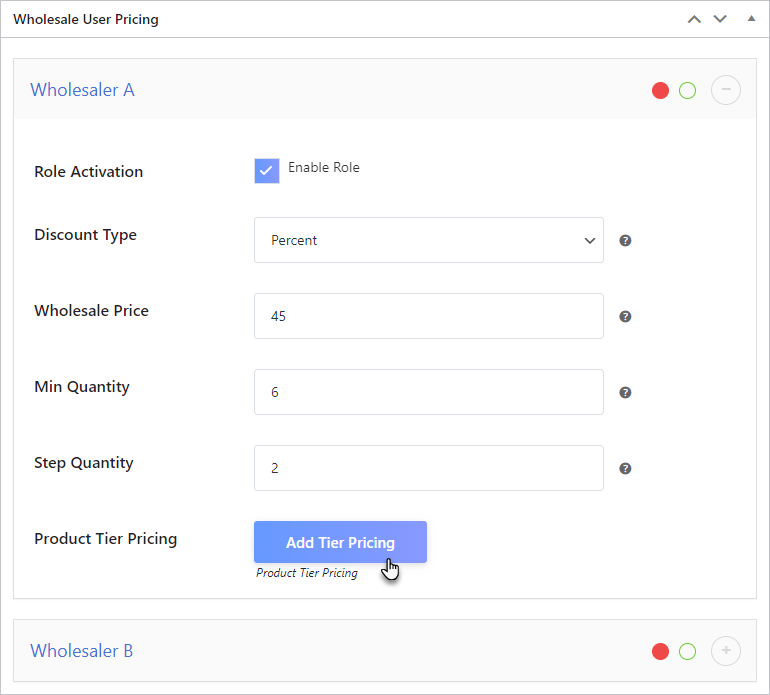Click the green circle on Wholesaler A
Image resolution: width=770 pixels, height=695 pixels.
pyautogui.click(x=687, y=91)
